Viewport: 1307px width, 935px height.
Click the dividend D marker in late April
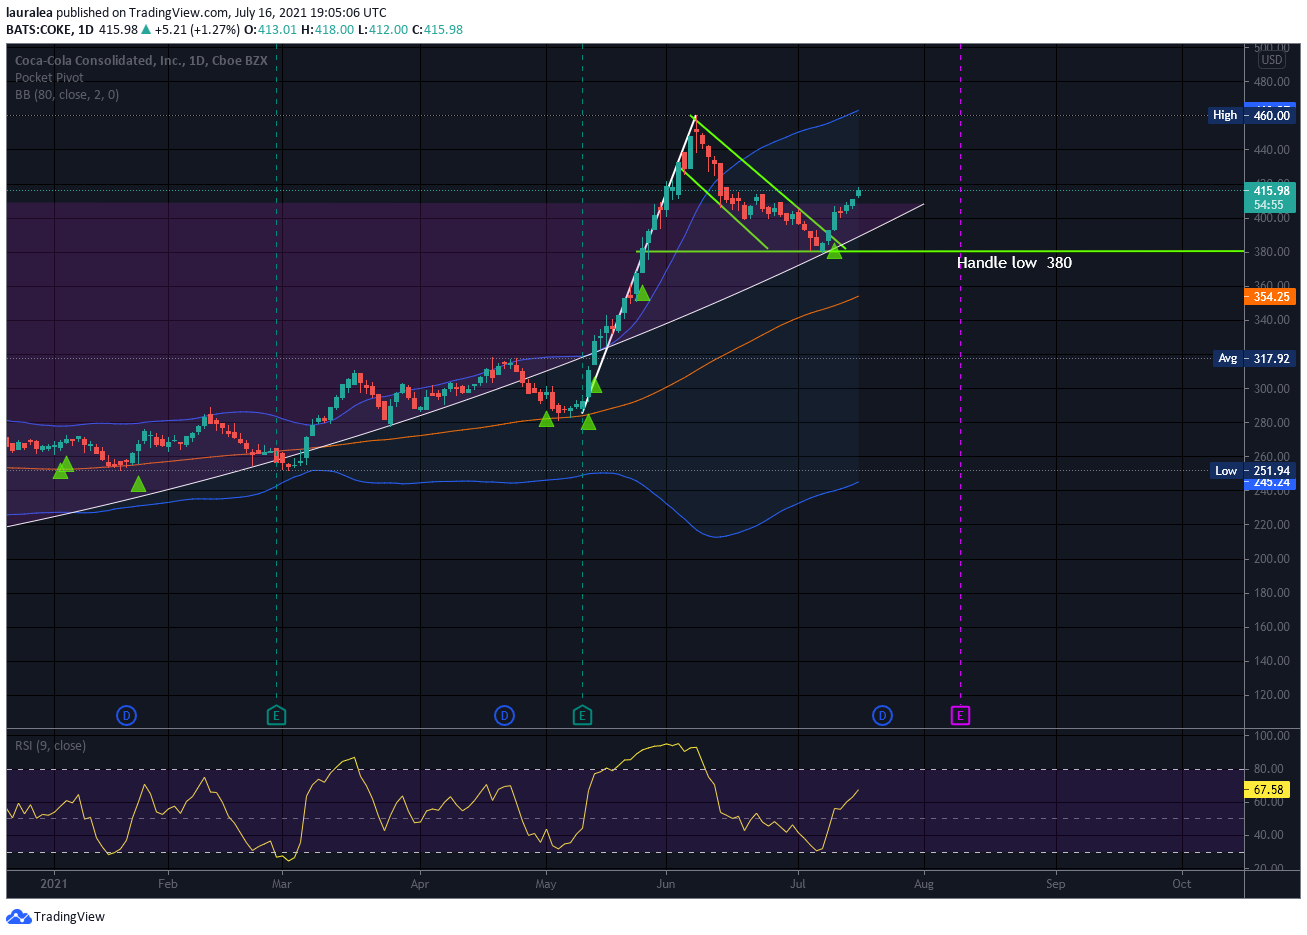505,715
